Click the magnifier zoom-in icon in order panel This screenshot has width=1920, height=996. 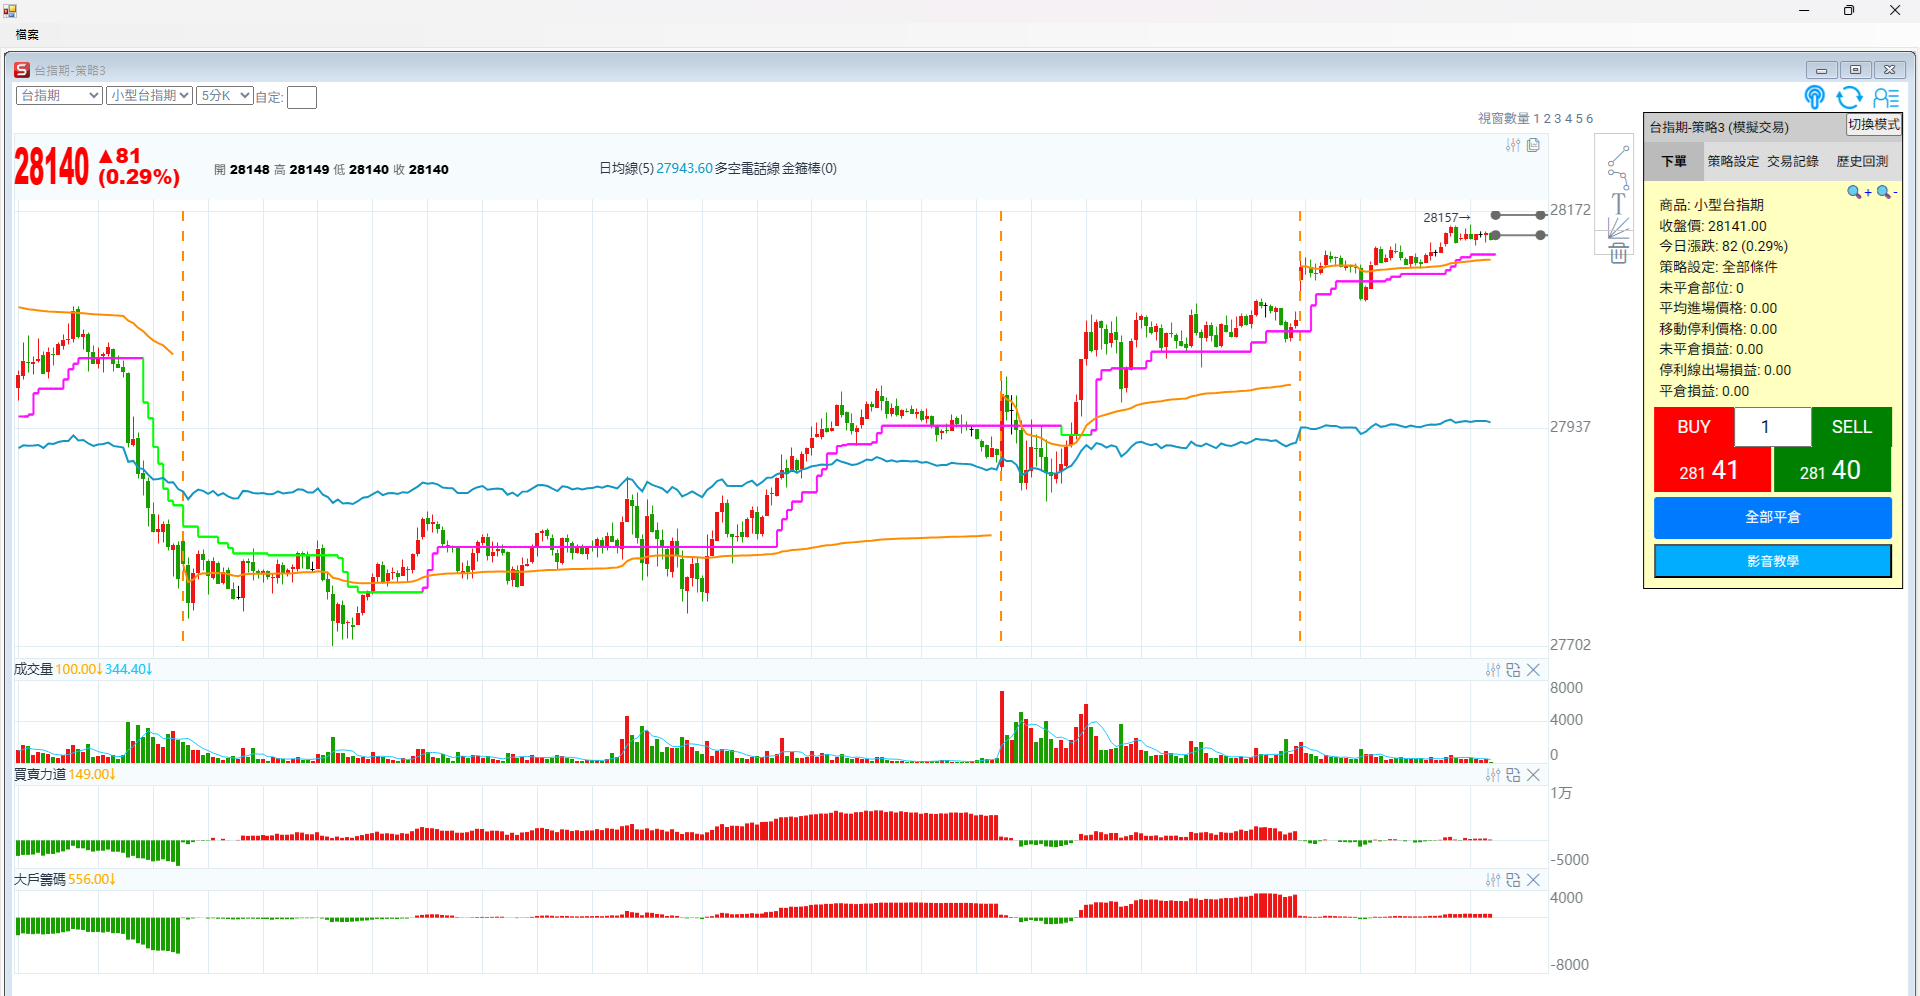tap(1858, 192)
